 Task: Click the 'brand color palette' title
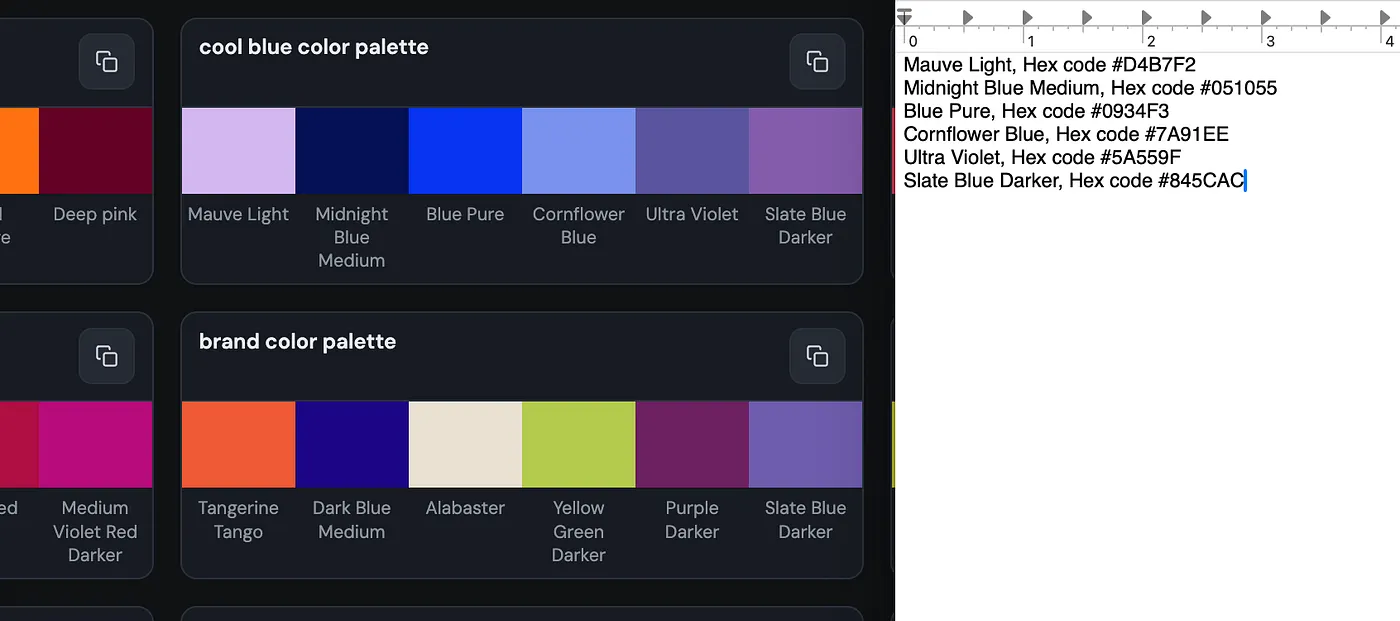coord(297,341)
